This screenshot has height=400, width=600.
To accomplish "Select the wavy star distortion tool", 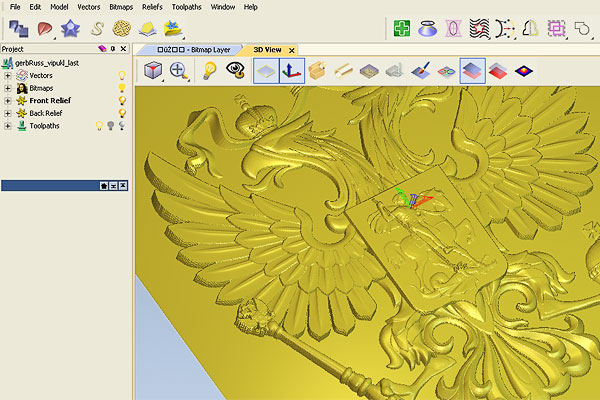I will 479,29.
